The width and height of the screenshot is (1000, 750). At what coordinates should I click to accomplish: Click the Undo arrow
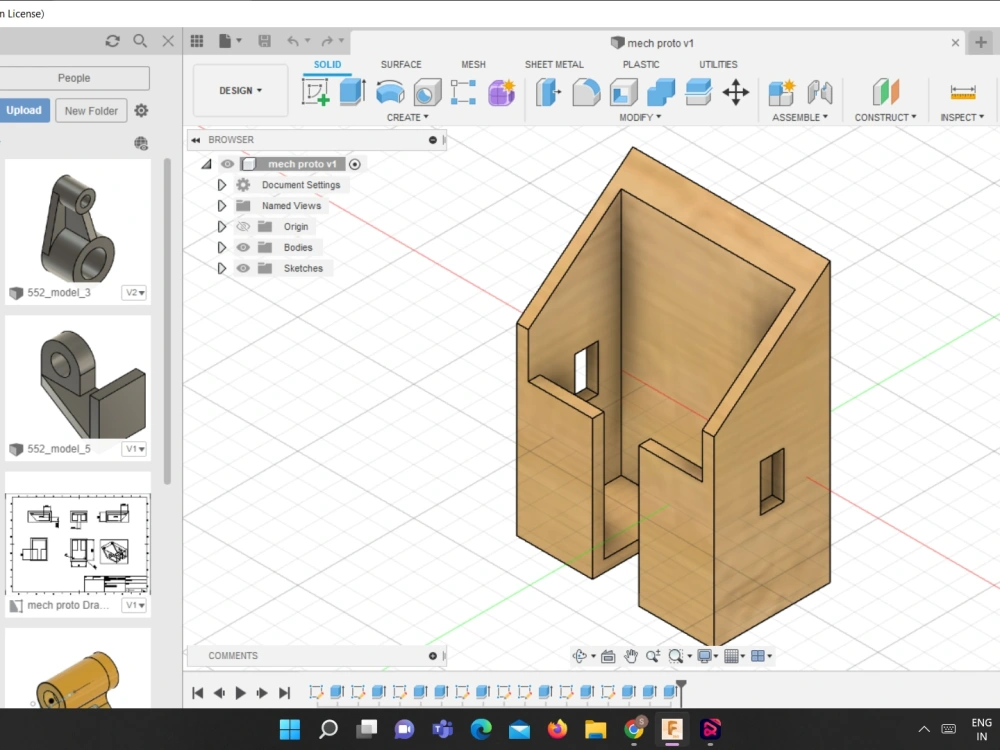293,41
